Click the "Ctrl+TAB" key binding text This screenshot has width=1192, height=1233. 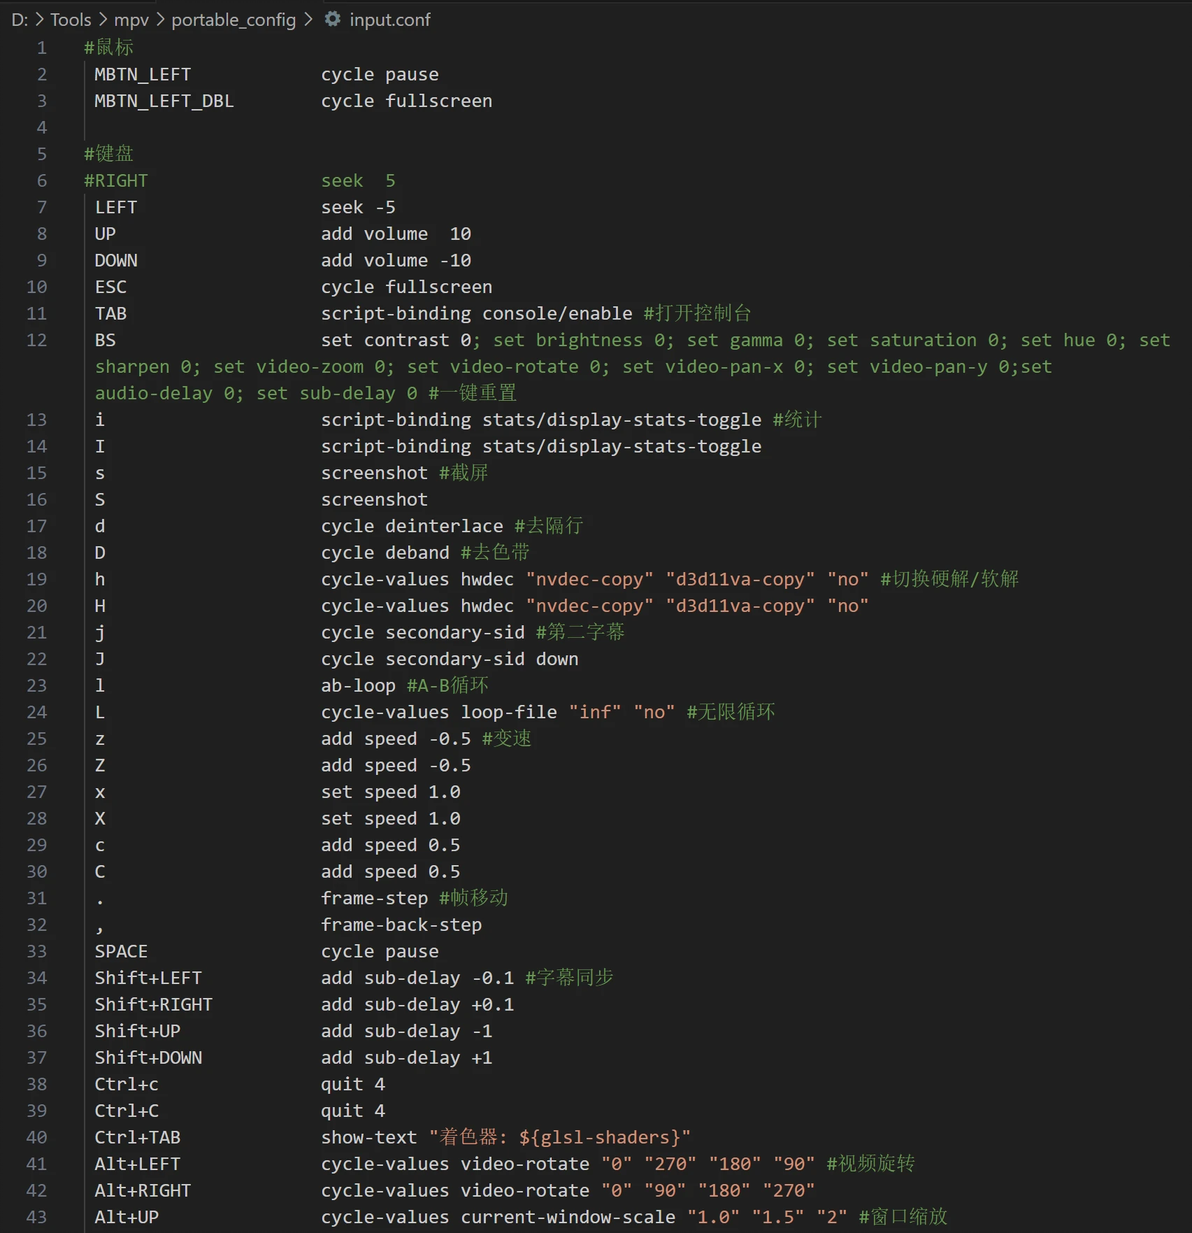click(138, 1137)
